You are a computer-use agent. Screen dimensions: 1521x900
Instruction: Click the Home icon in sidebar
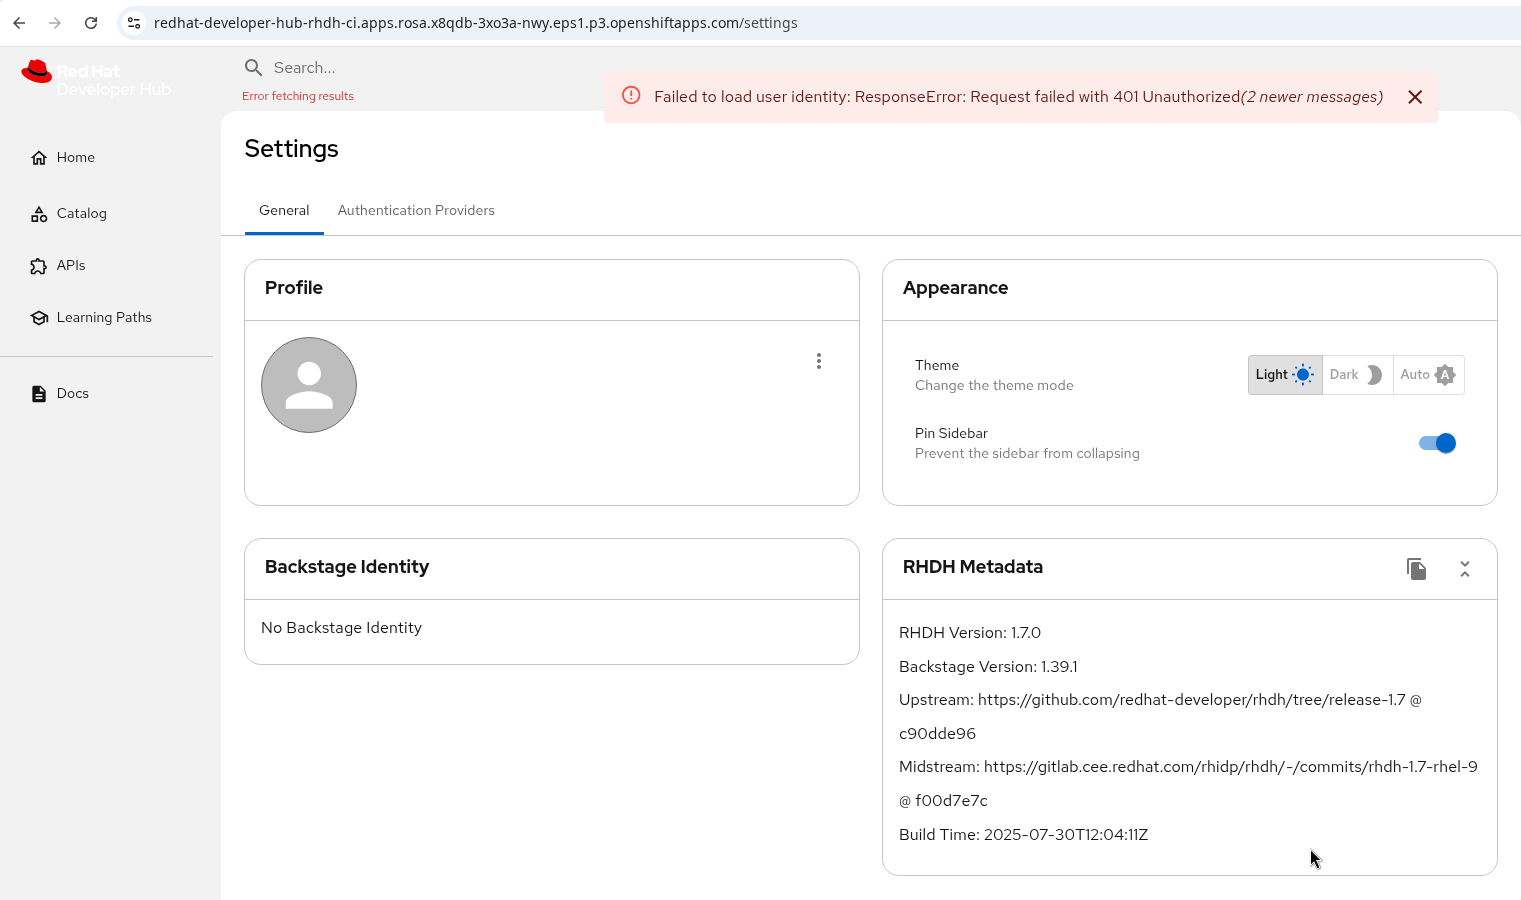39,158
